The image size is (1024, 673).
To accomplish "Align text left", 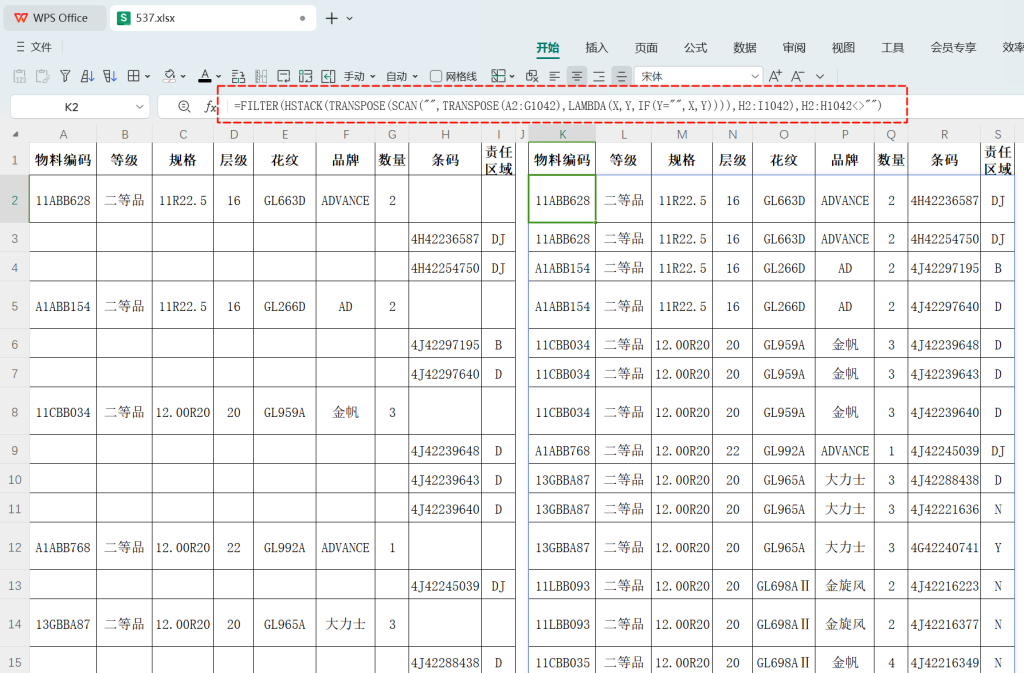I will point(554,76).
